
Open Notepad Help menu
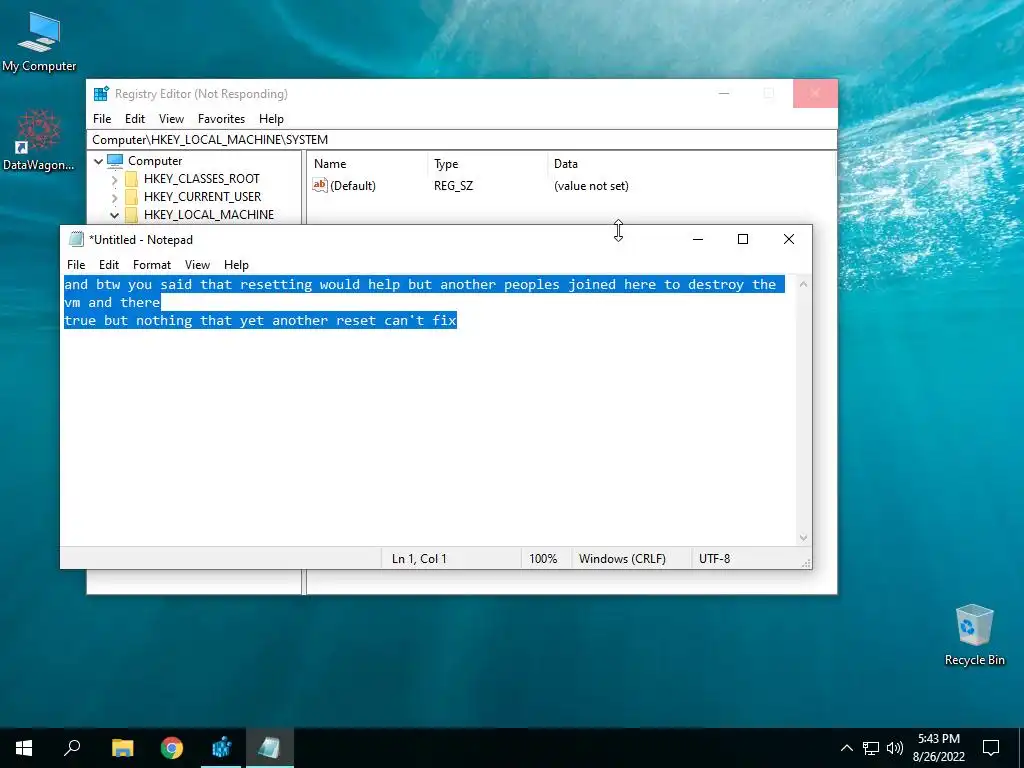236,264
